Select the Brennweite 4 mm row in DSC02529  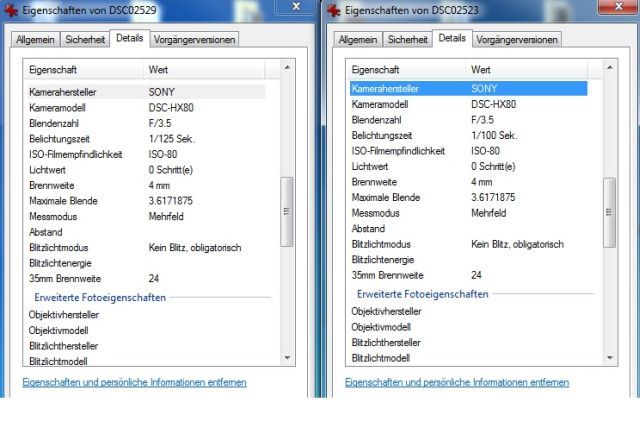click(146, 185)
